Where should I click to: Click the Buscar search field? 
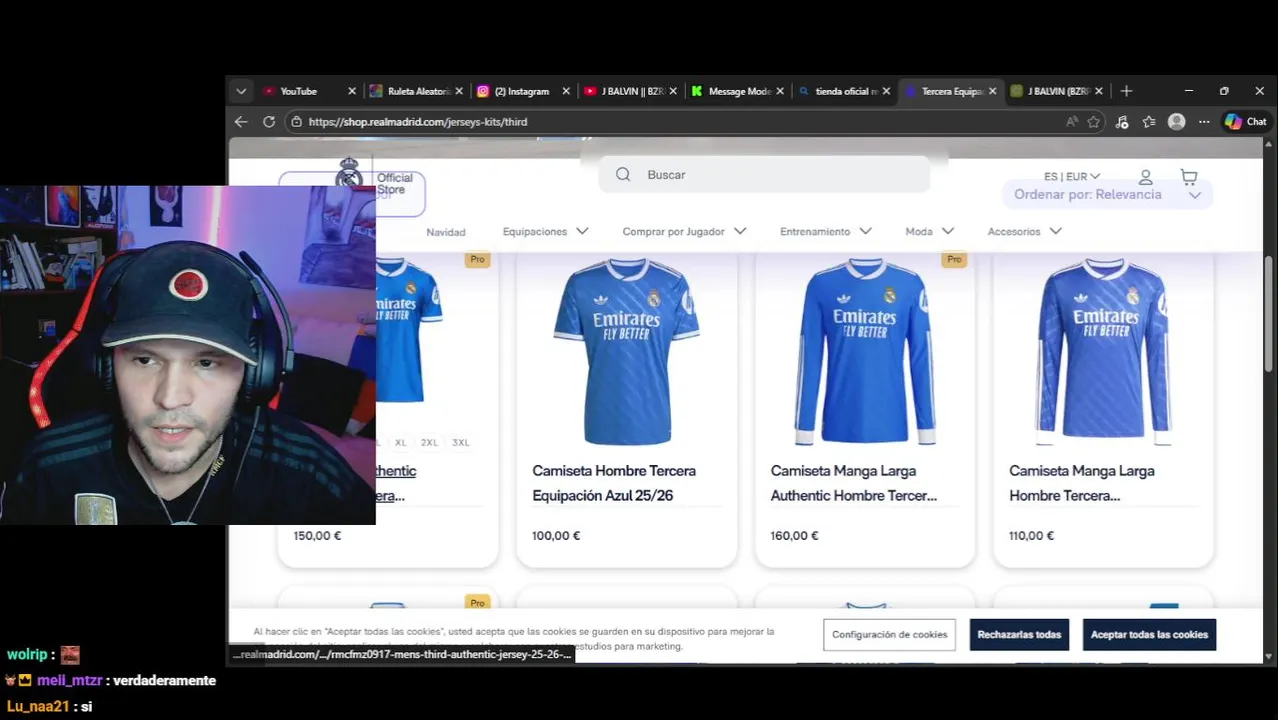[x=764, y=175]
